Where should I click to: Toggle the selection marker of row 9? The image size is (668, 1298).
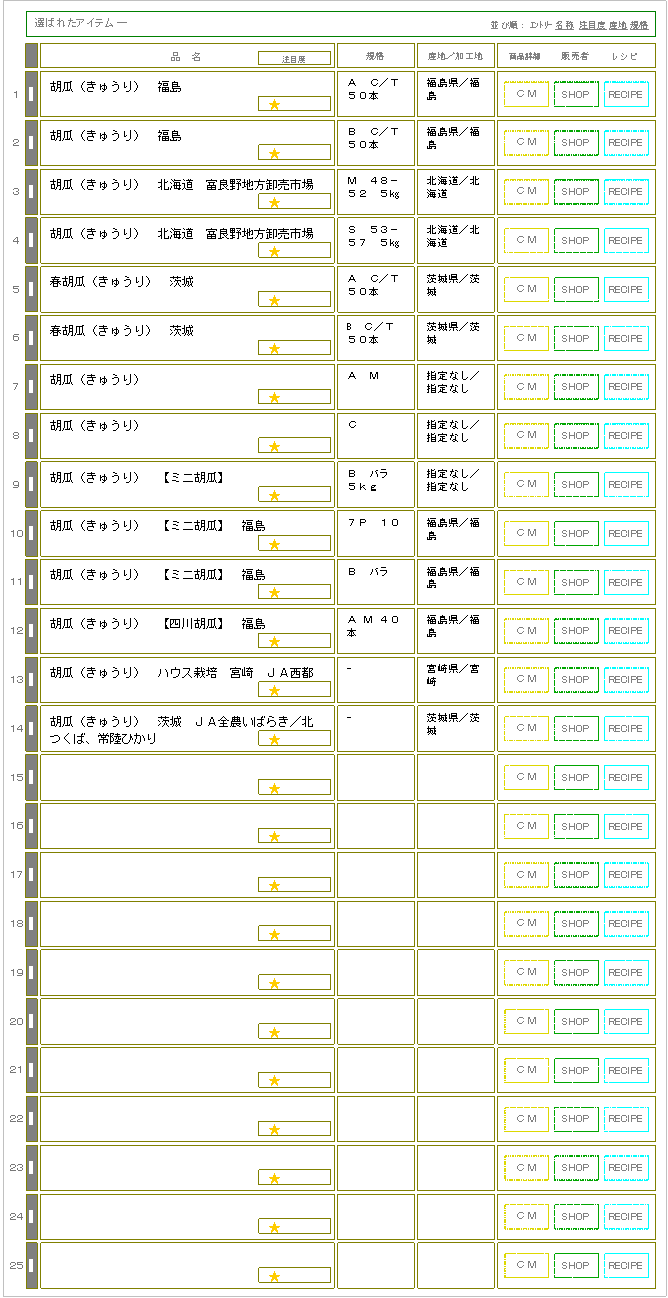click(31, 484)
